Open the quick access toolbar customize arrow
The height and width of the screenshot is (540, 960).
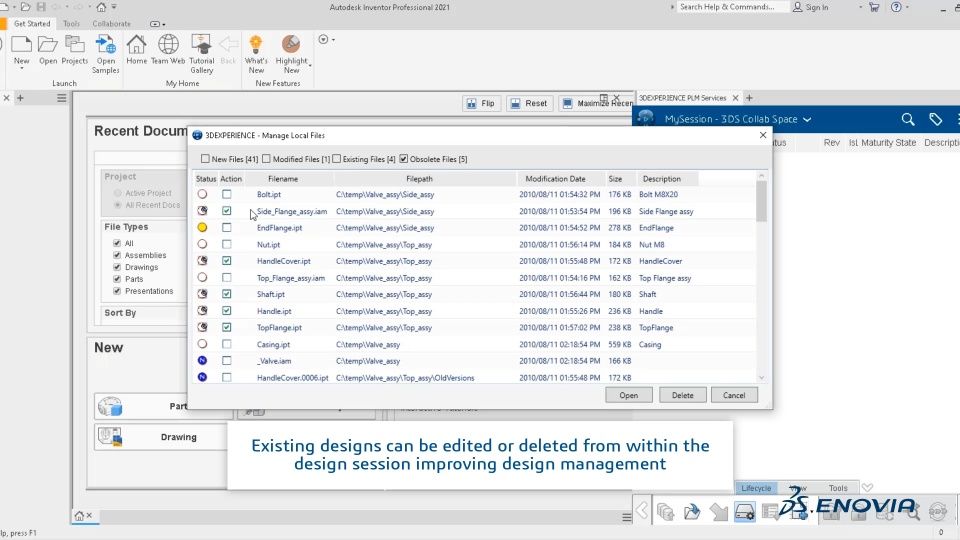114,7
